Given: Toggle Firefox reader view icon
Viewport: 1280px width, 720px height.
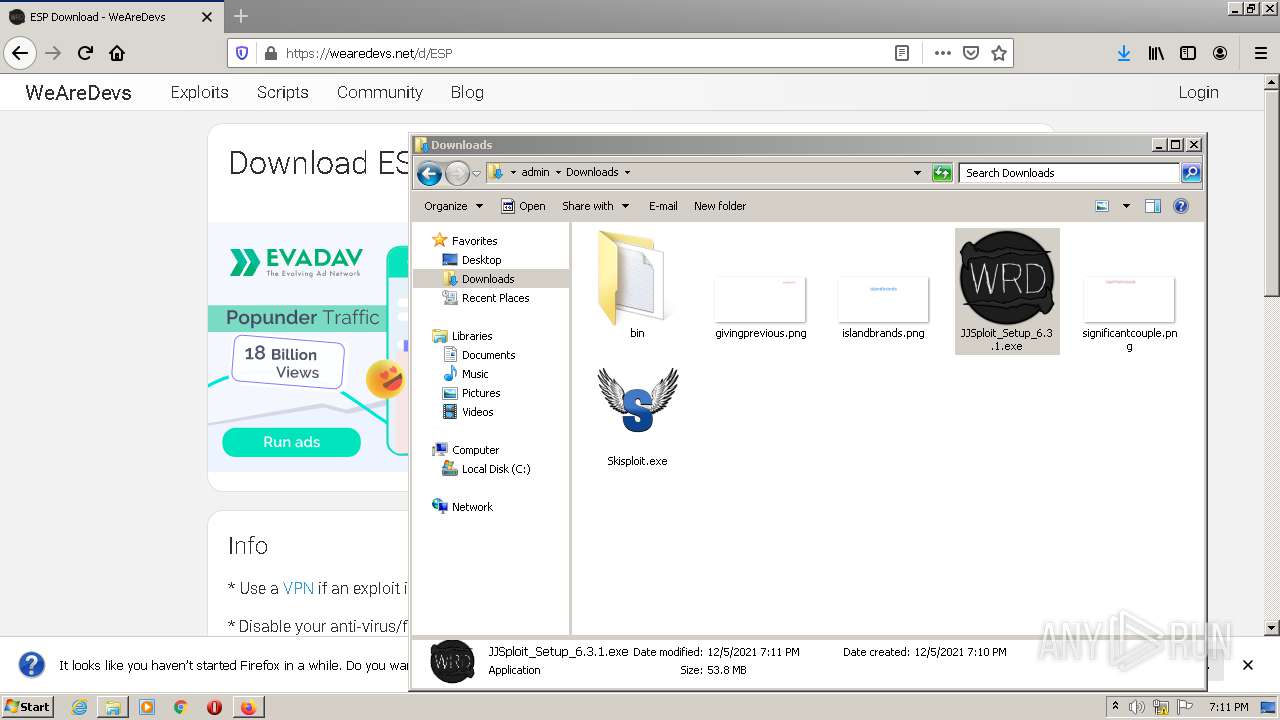Looking at the screenshot, I should pos(902,53).
